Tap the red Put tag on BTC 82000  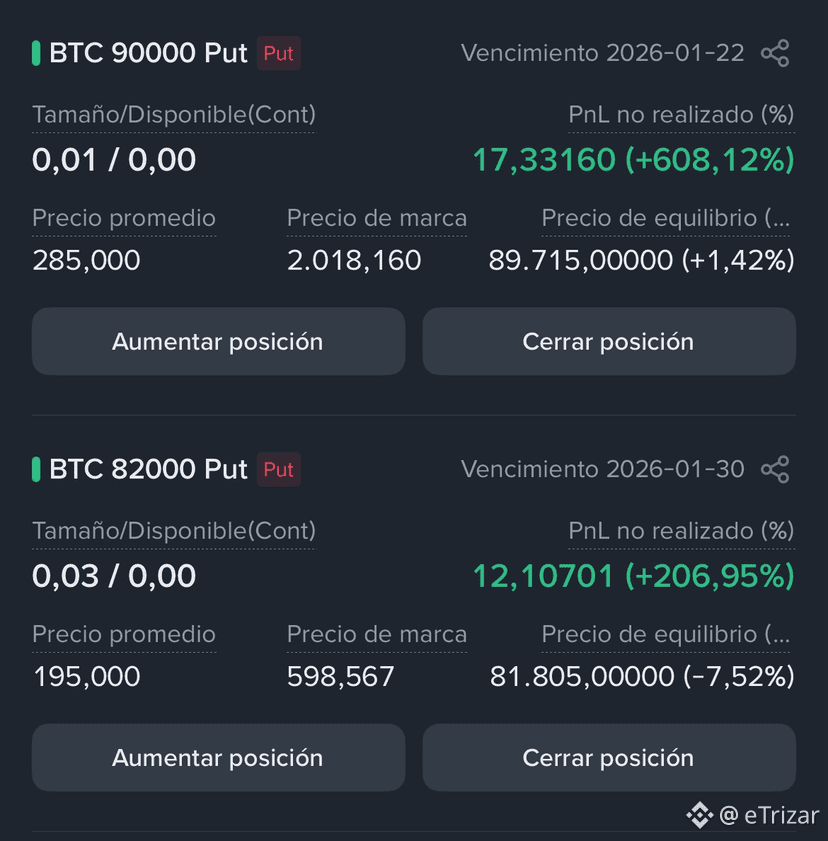pos(278,469)
